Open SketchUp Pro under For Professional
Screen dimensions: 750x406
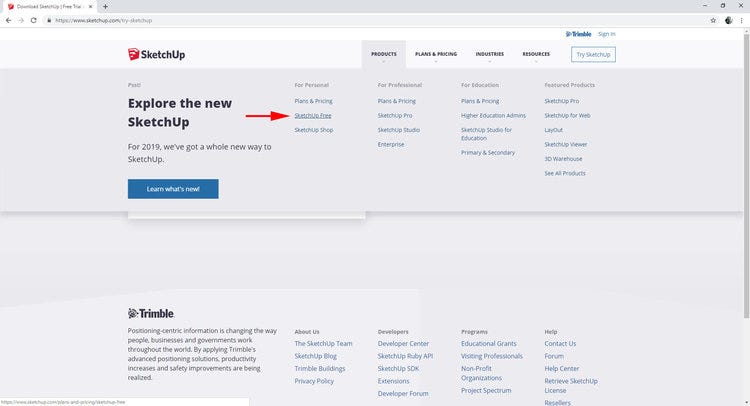(x=395, y=115)
